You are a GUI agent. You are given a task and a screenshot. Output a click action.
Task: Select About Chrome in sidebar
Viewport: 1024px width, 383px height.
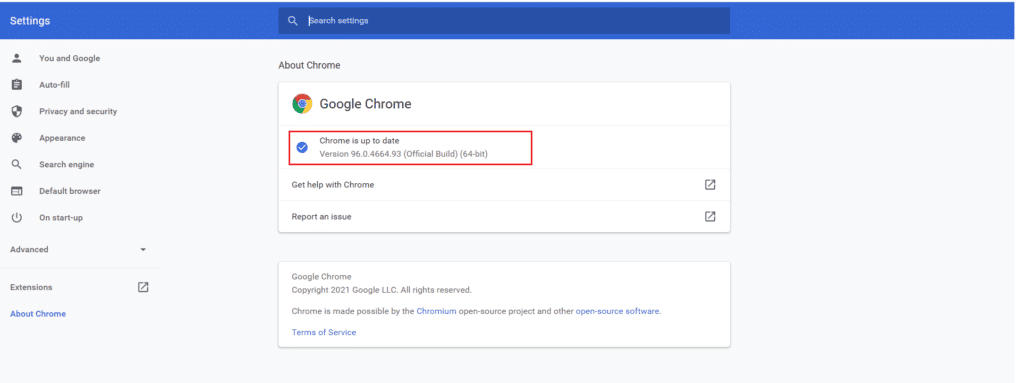tap(38, 314)
